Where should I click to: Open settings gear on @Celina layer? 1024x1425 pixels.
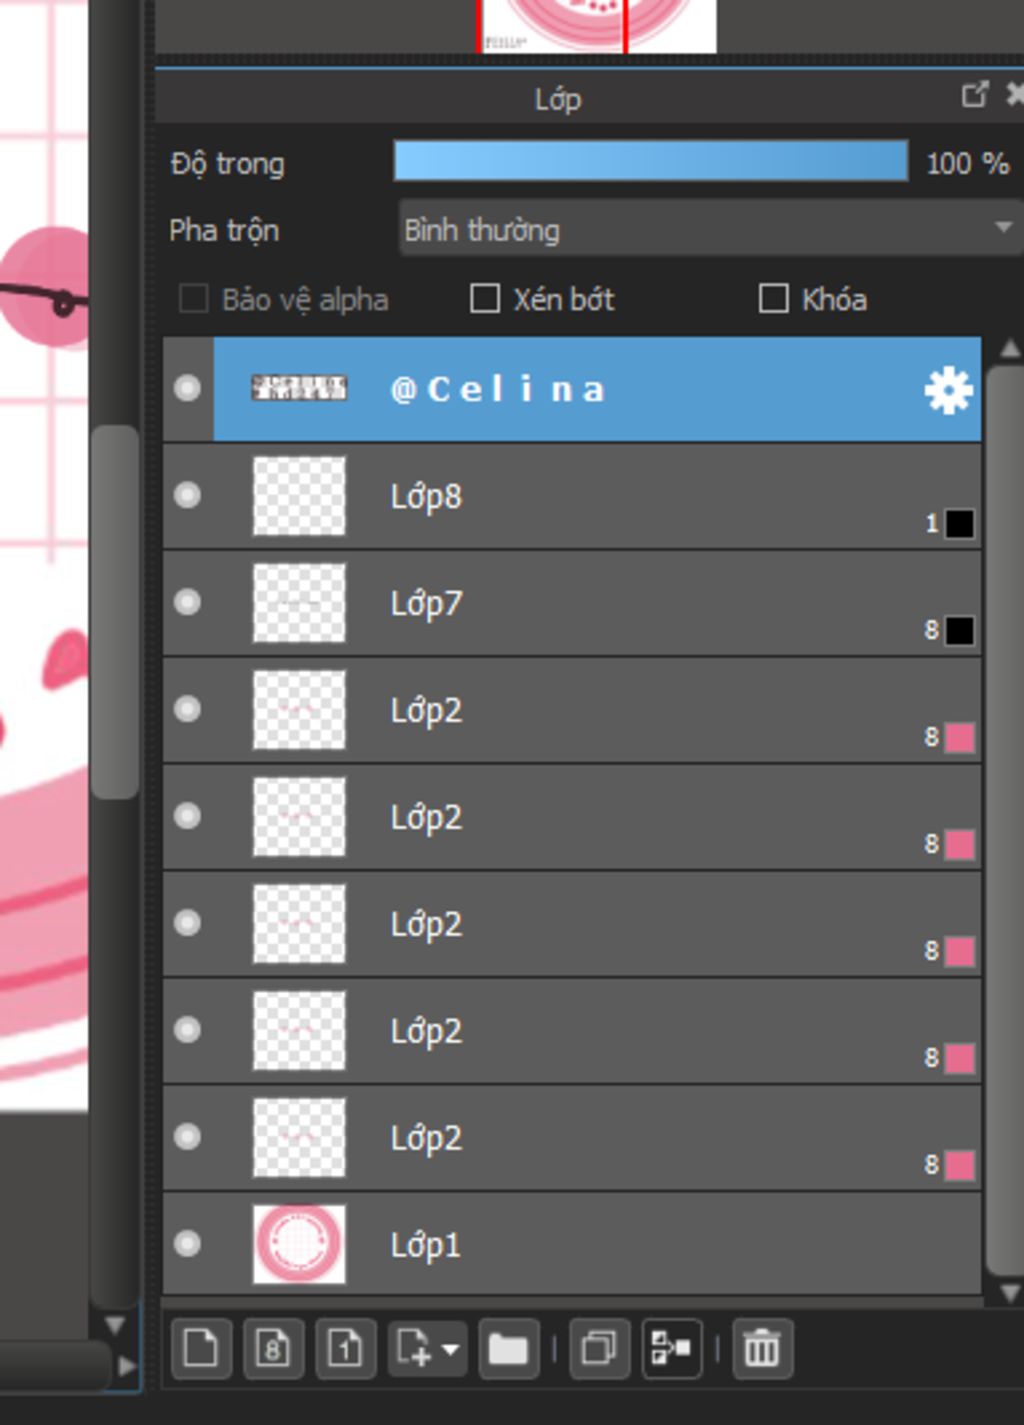(x=948, y=389)
